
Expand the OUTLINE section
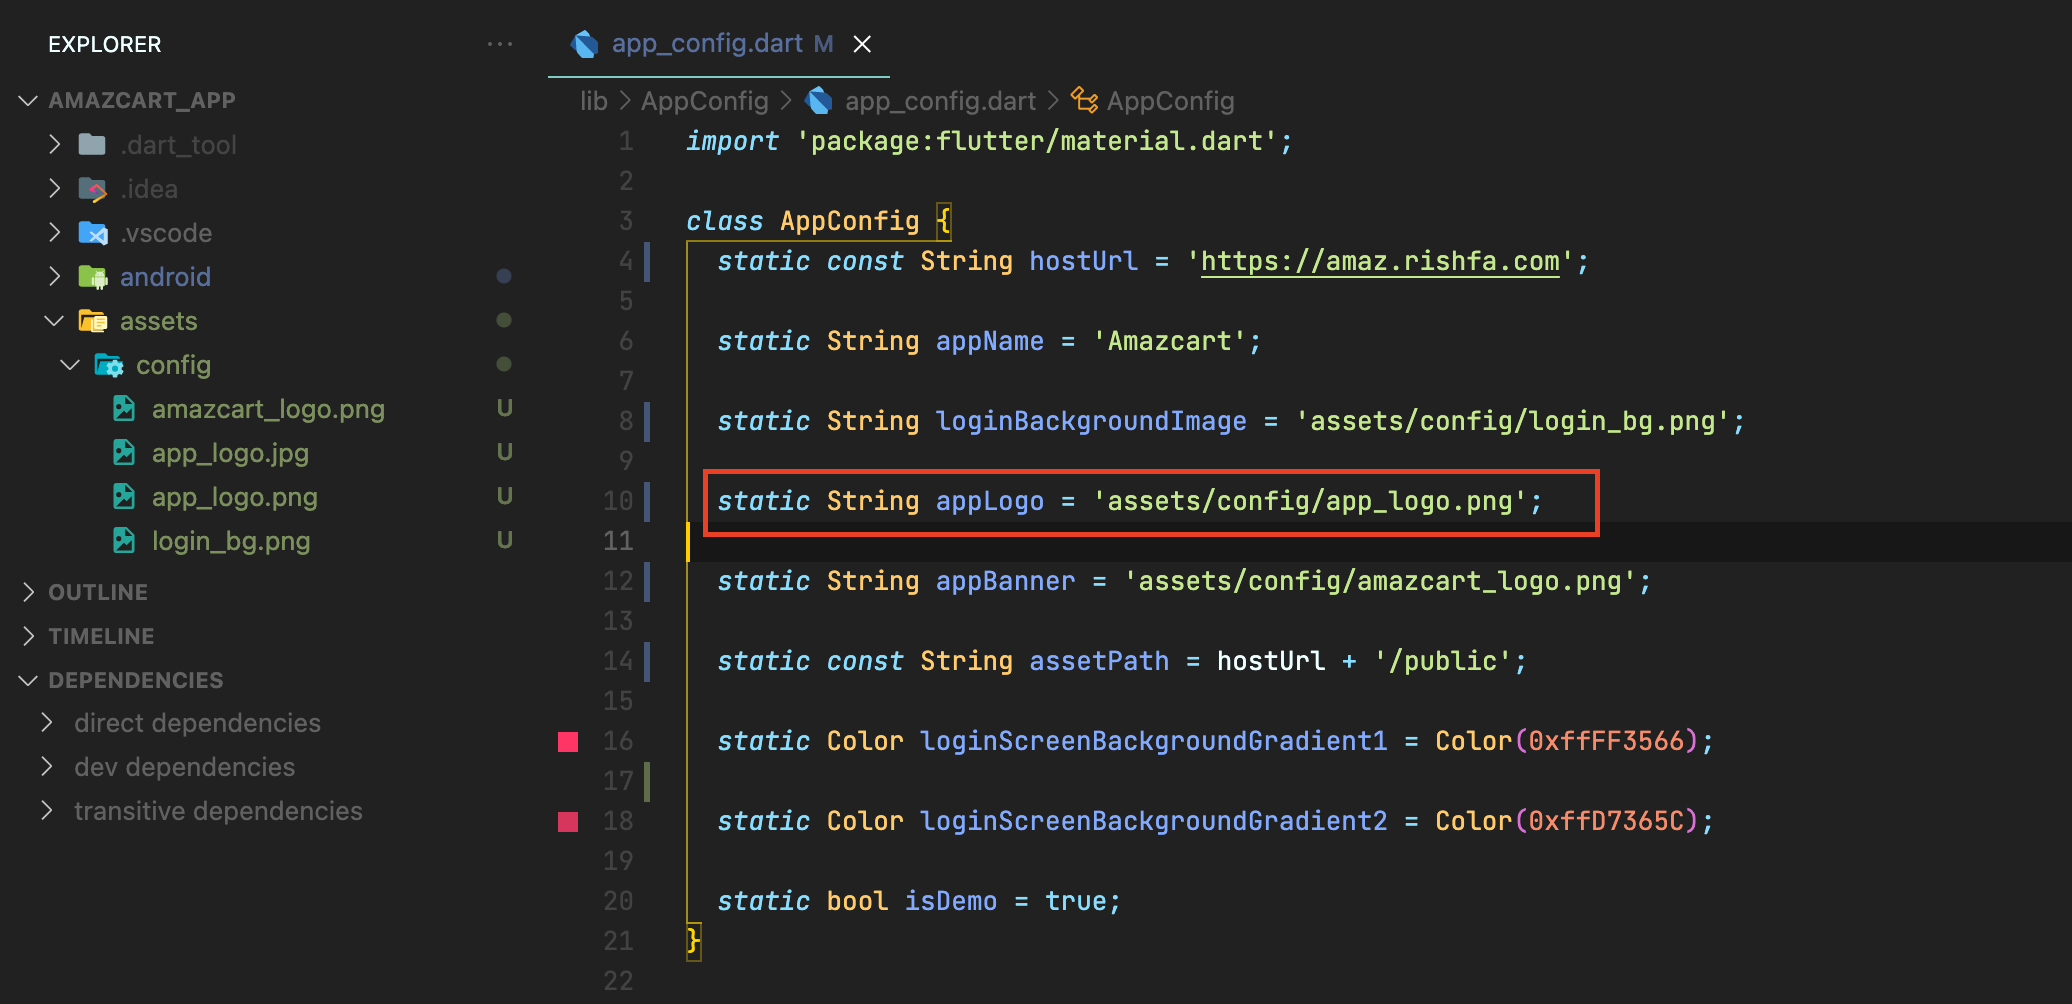(28, 592)
